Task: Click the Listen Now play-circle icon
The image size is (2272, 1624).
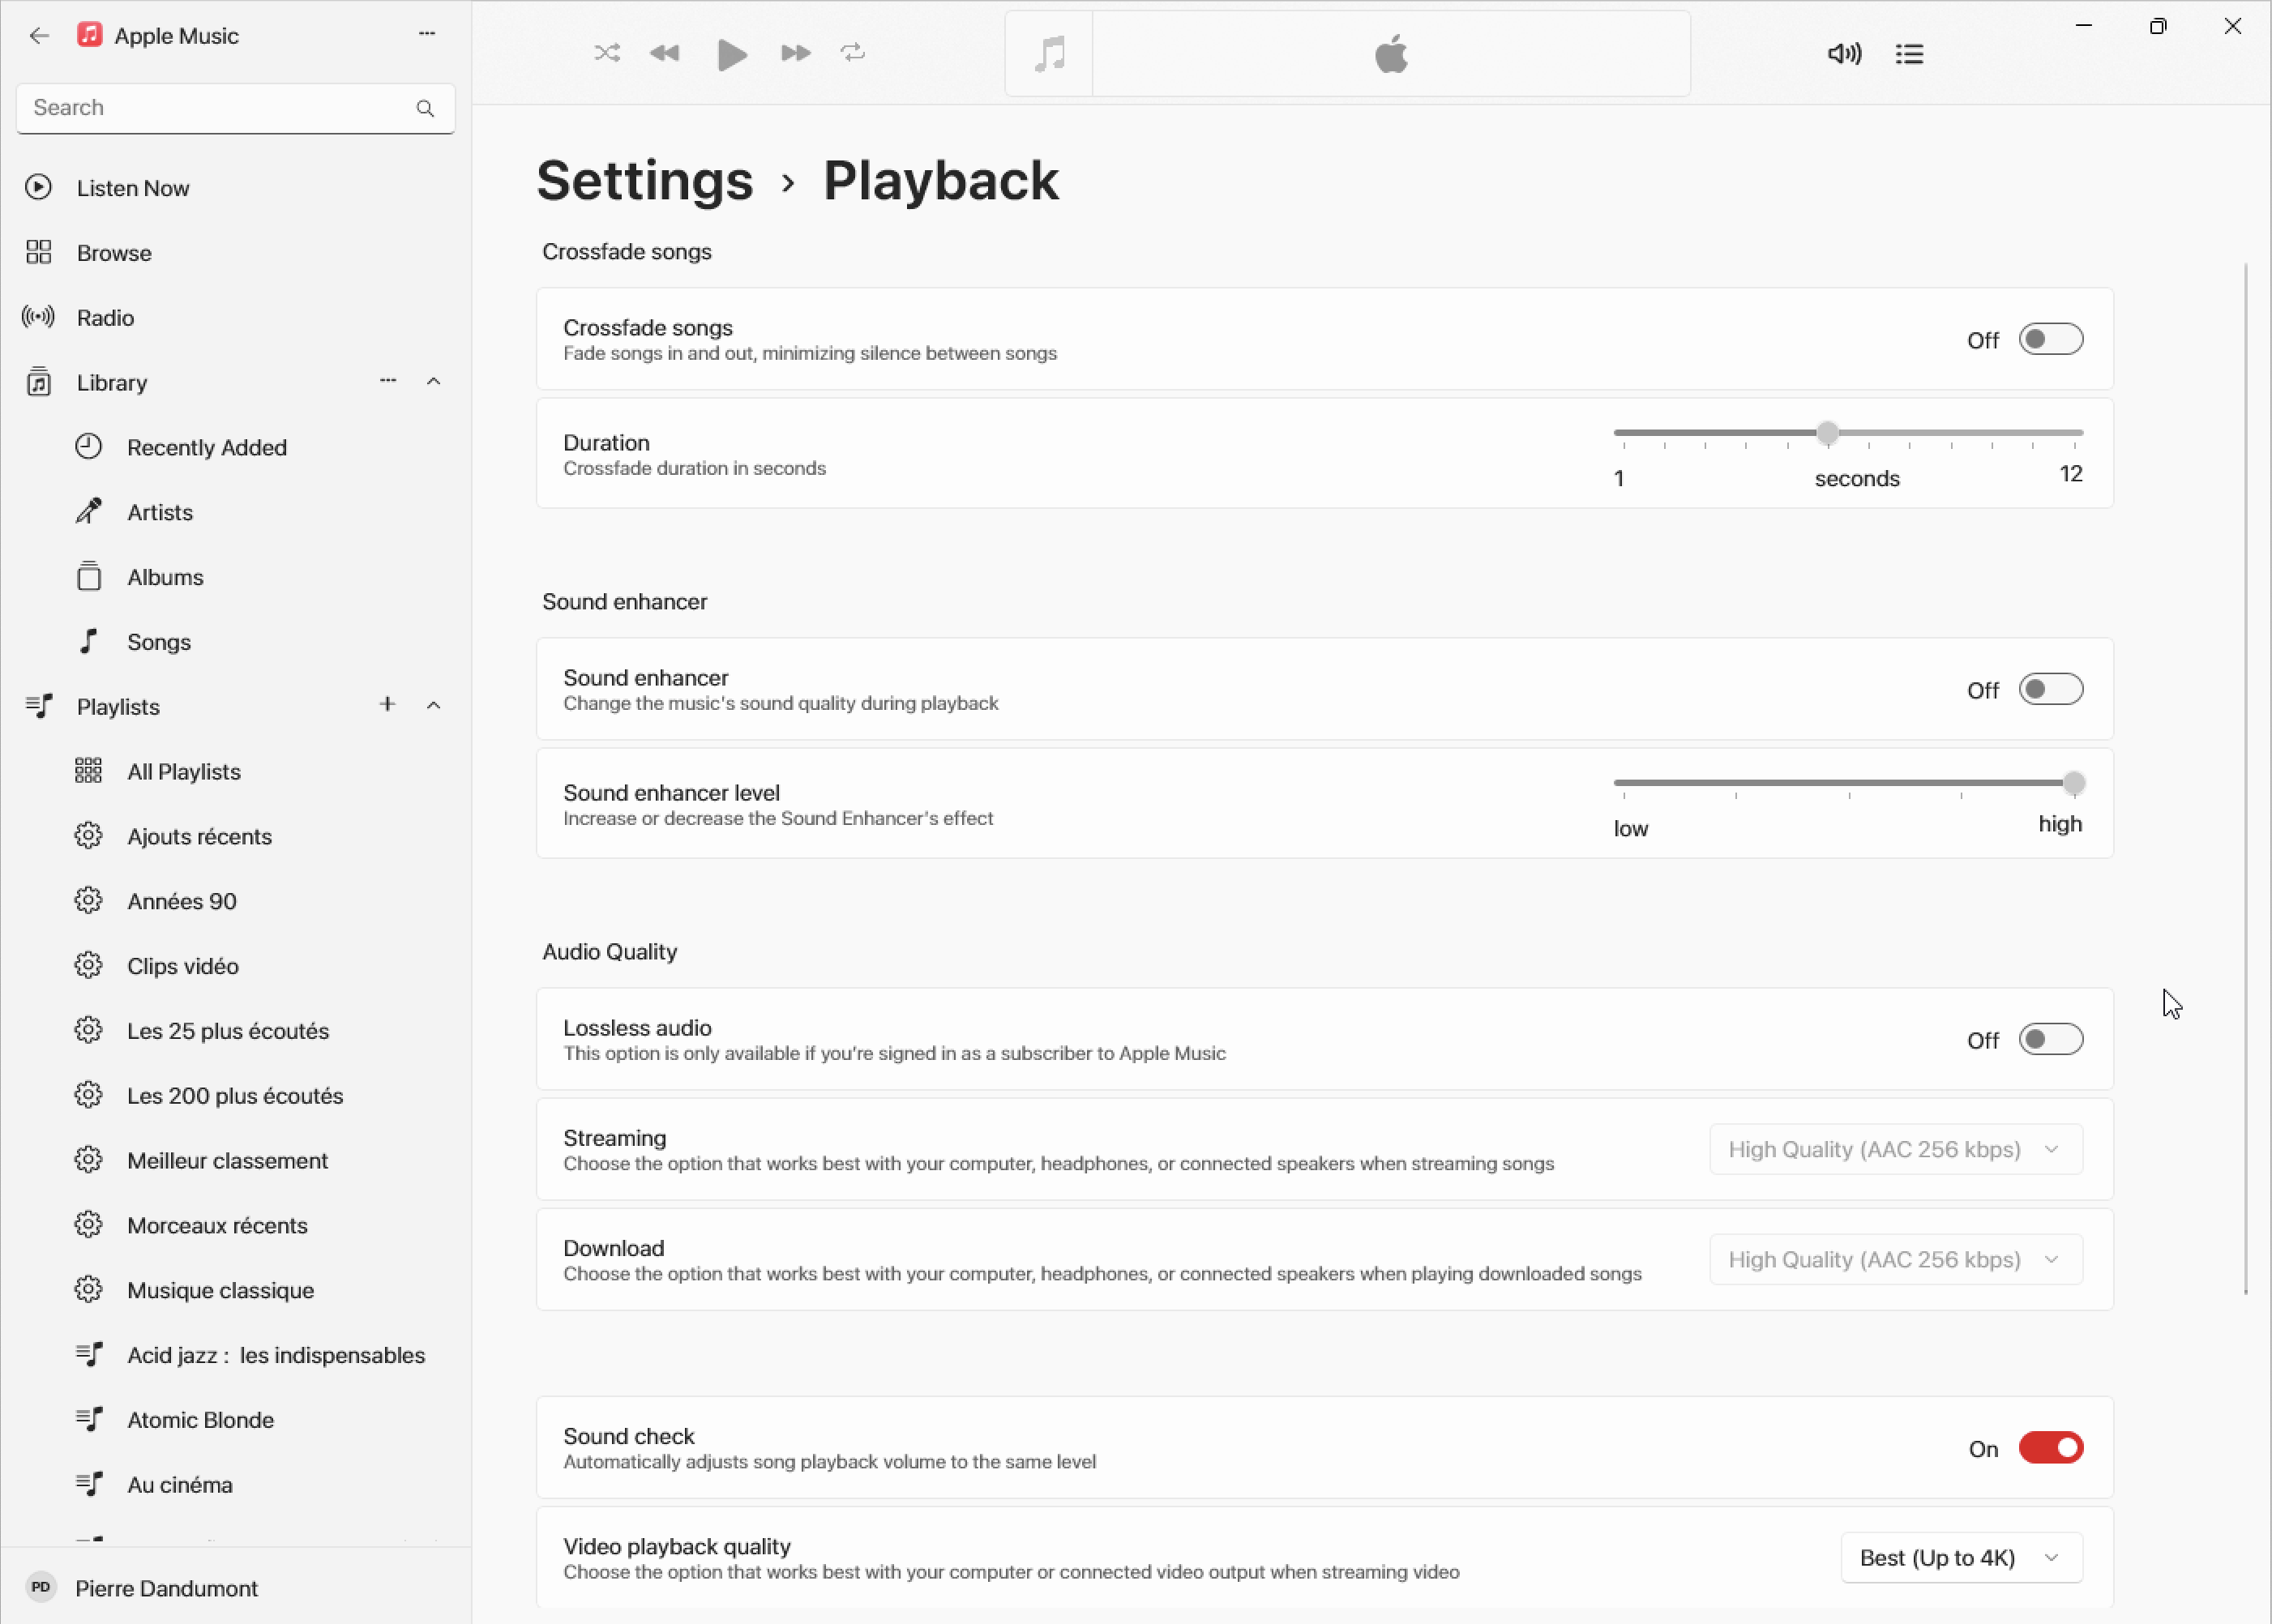Action: (39, 187)
